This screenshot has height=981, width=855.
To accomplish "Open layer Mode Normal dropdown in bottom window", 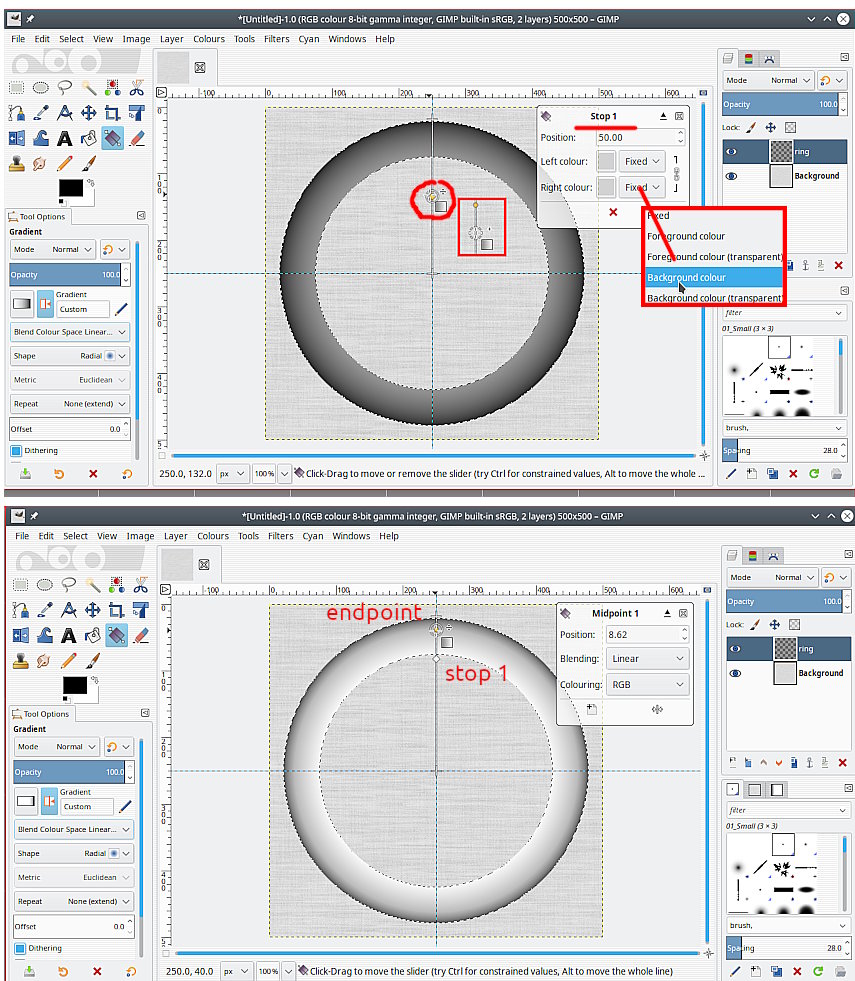I will click(772, 577).
